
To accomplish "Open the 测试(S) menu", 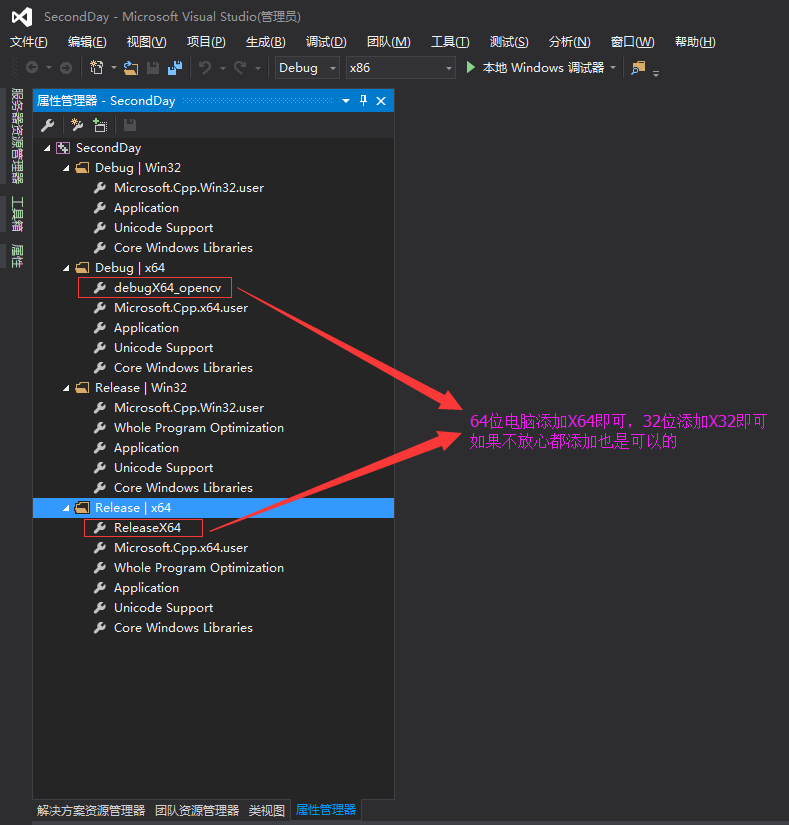I will 509,42.
